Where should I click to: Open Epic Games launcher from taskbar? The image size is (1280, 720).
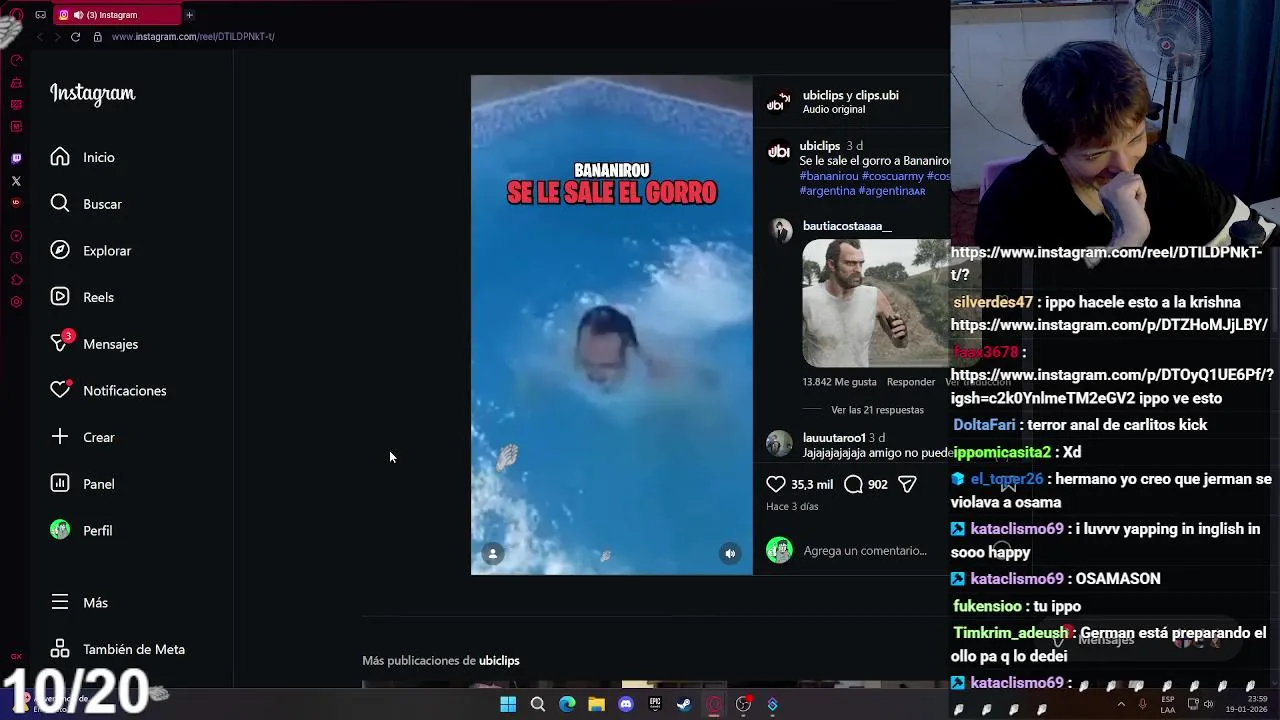click(655, 704)
